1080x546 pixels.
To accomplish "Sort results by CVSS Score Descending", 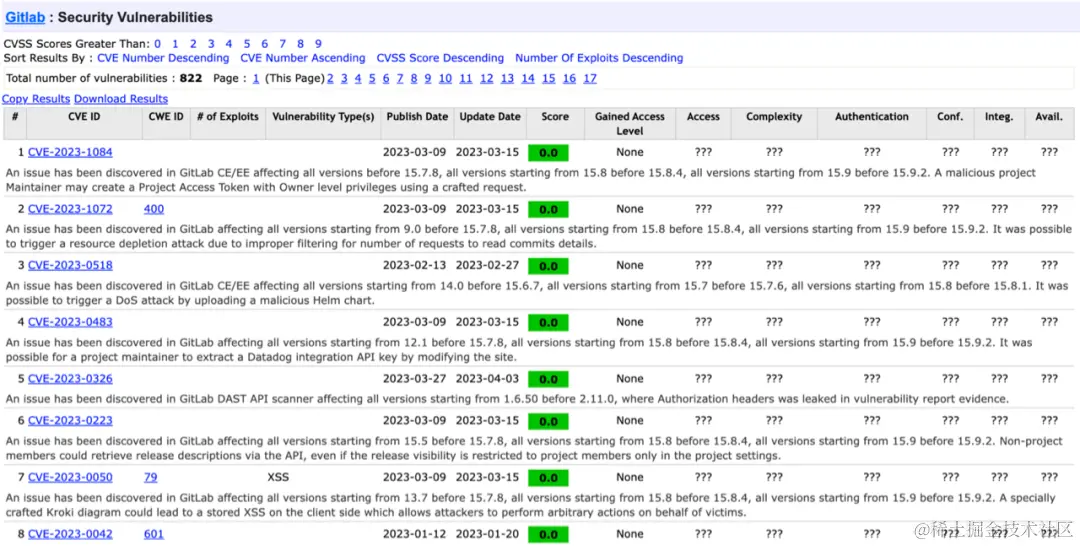I will (x=440, y=58).
